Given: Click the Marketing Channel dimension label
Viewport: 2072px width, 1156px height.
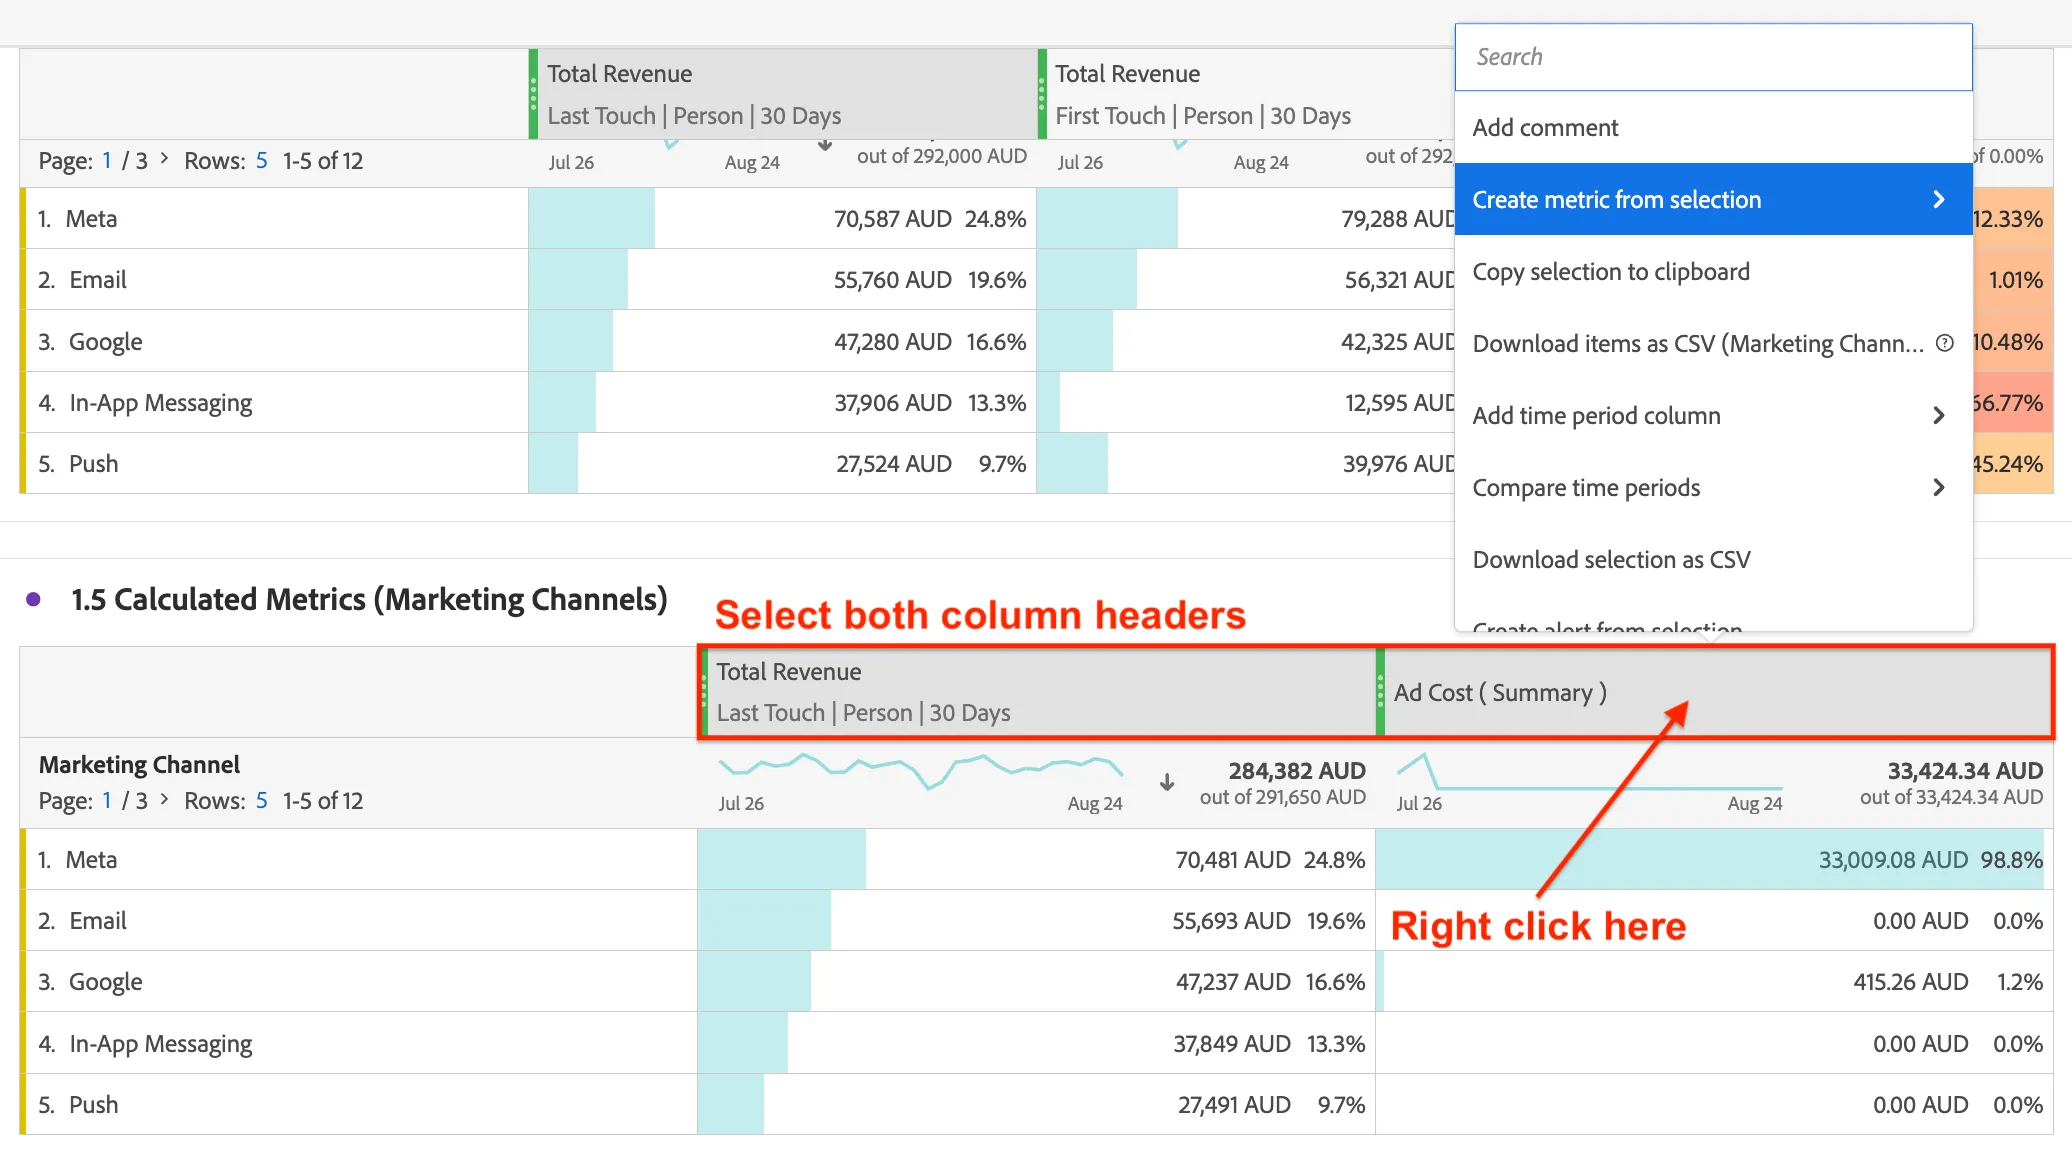Looking at the screenshot, I should (x=139, y=765).
